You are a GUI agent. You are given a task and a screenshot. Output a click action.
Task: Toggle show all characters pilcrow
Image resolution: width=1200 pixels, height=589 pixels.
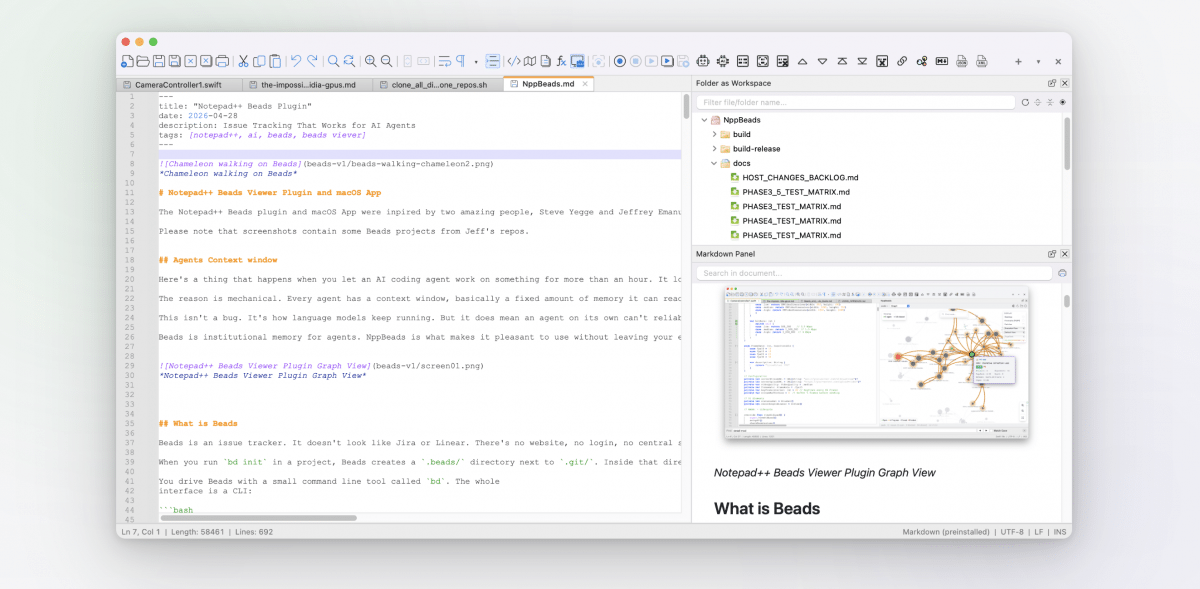(461, 61)
